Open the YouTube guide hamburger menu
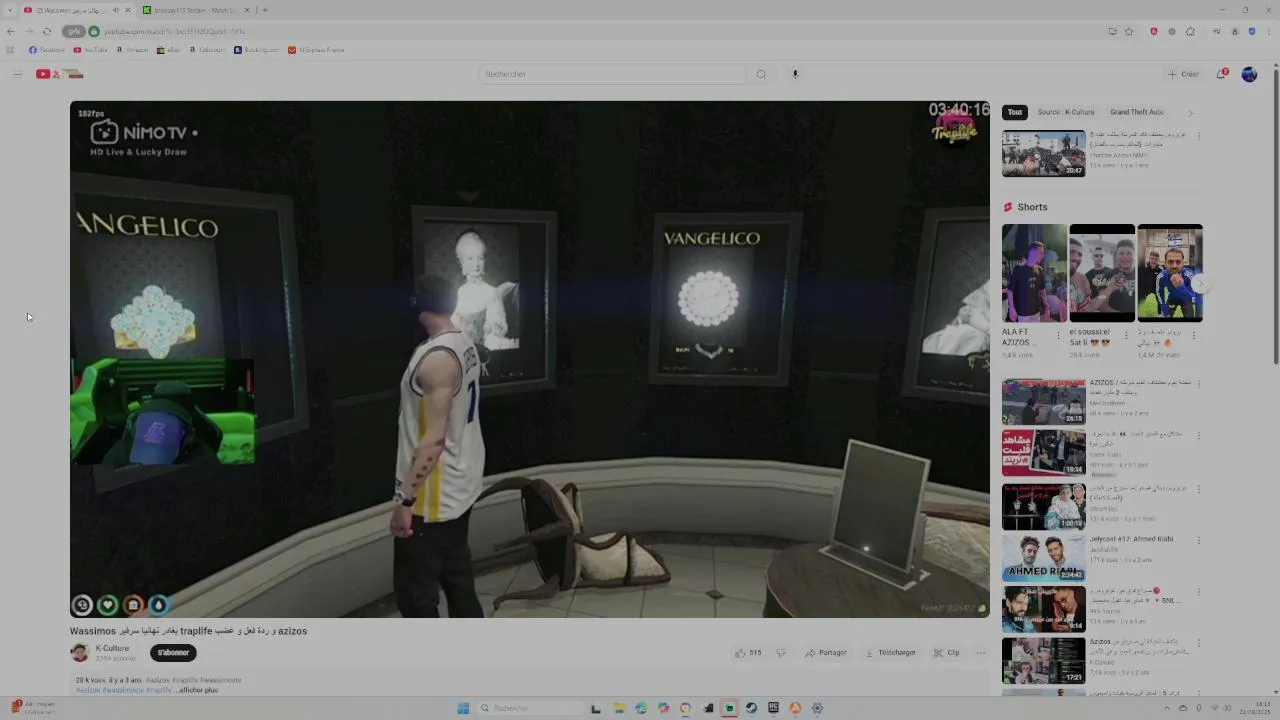This screenshot has height=720, width=1280. 17,74
